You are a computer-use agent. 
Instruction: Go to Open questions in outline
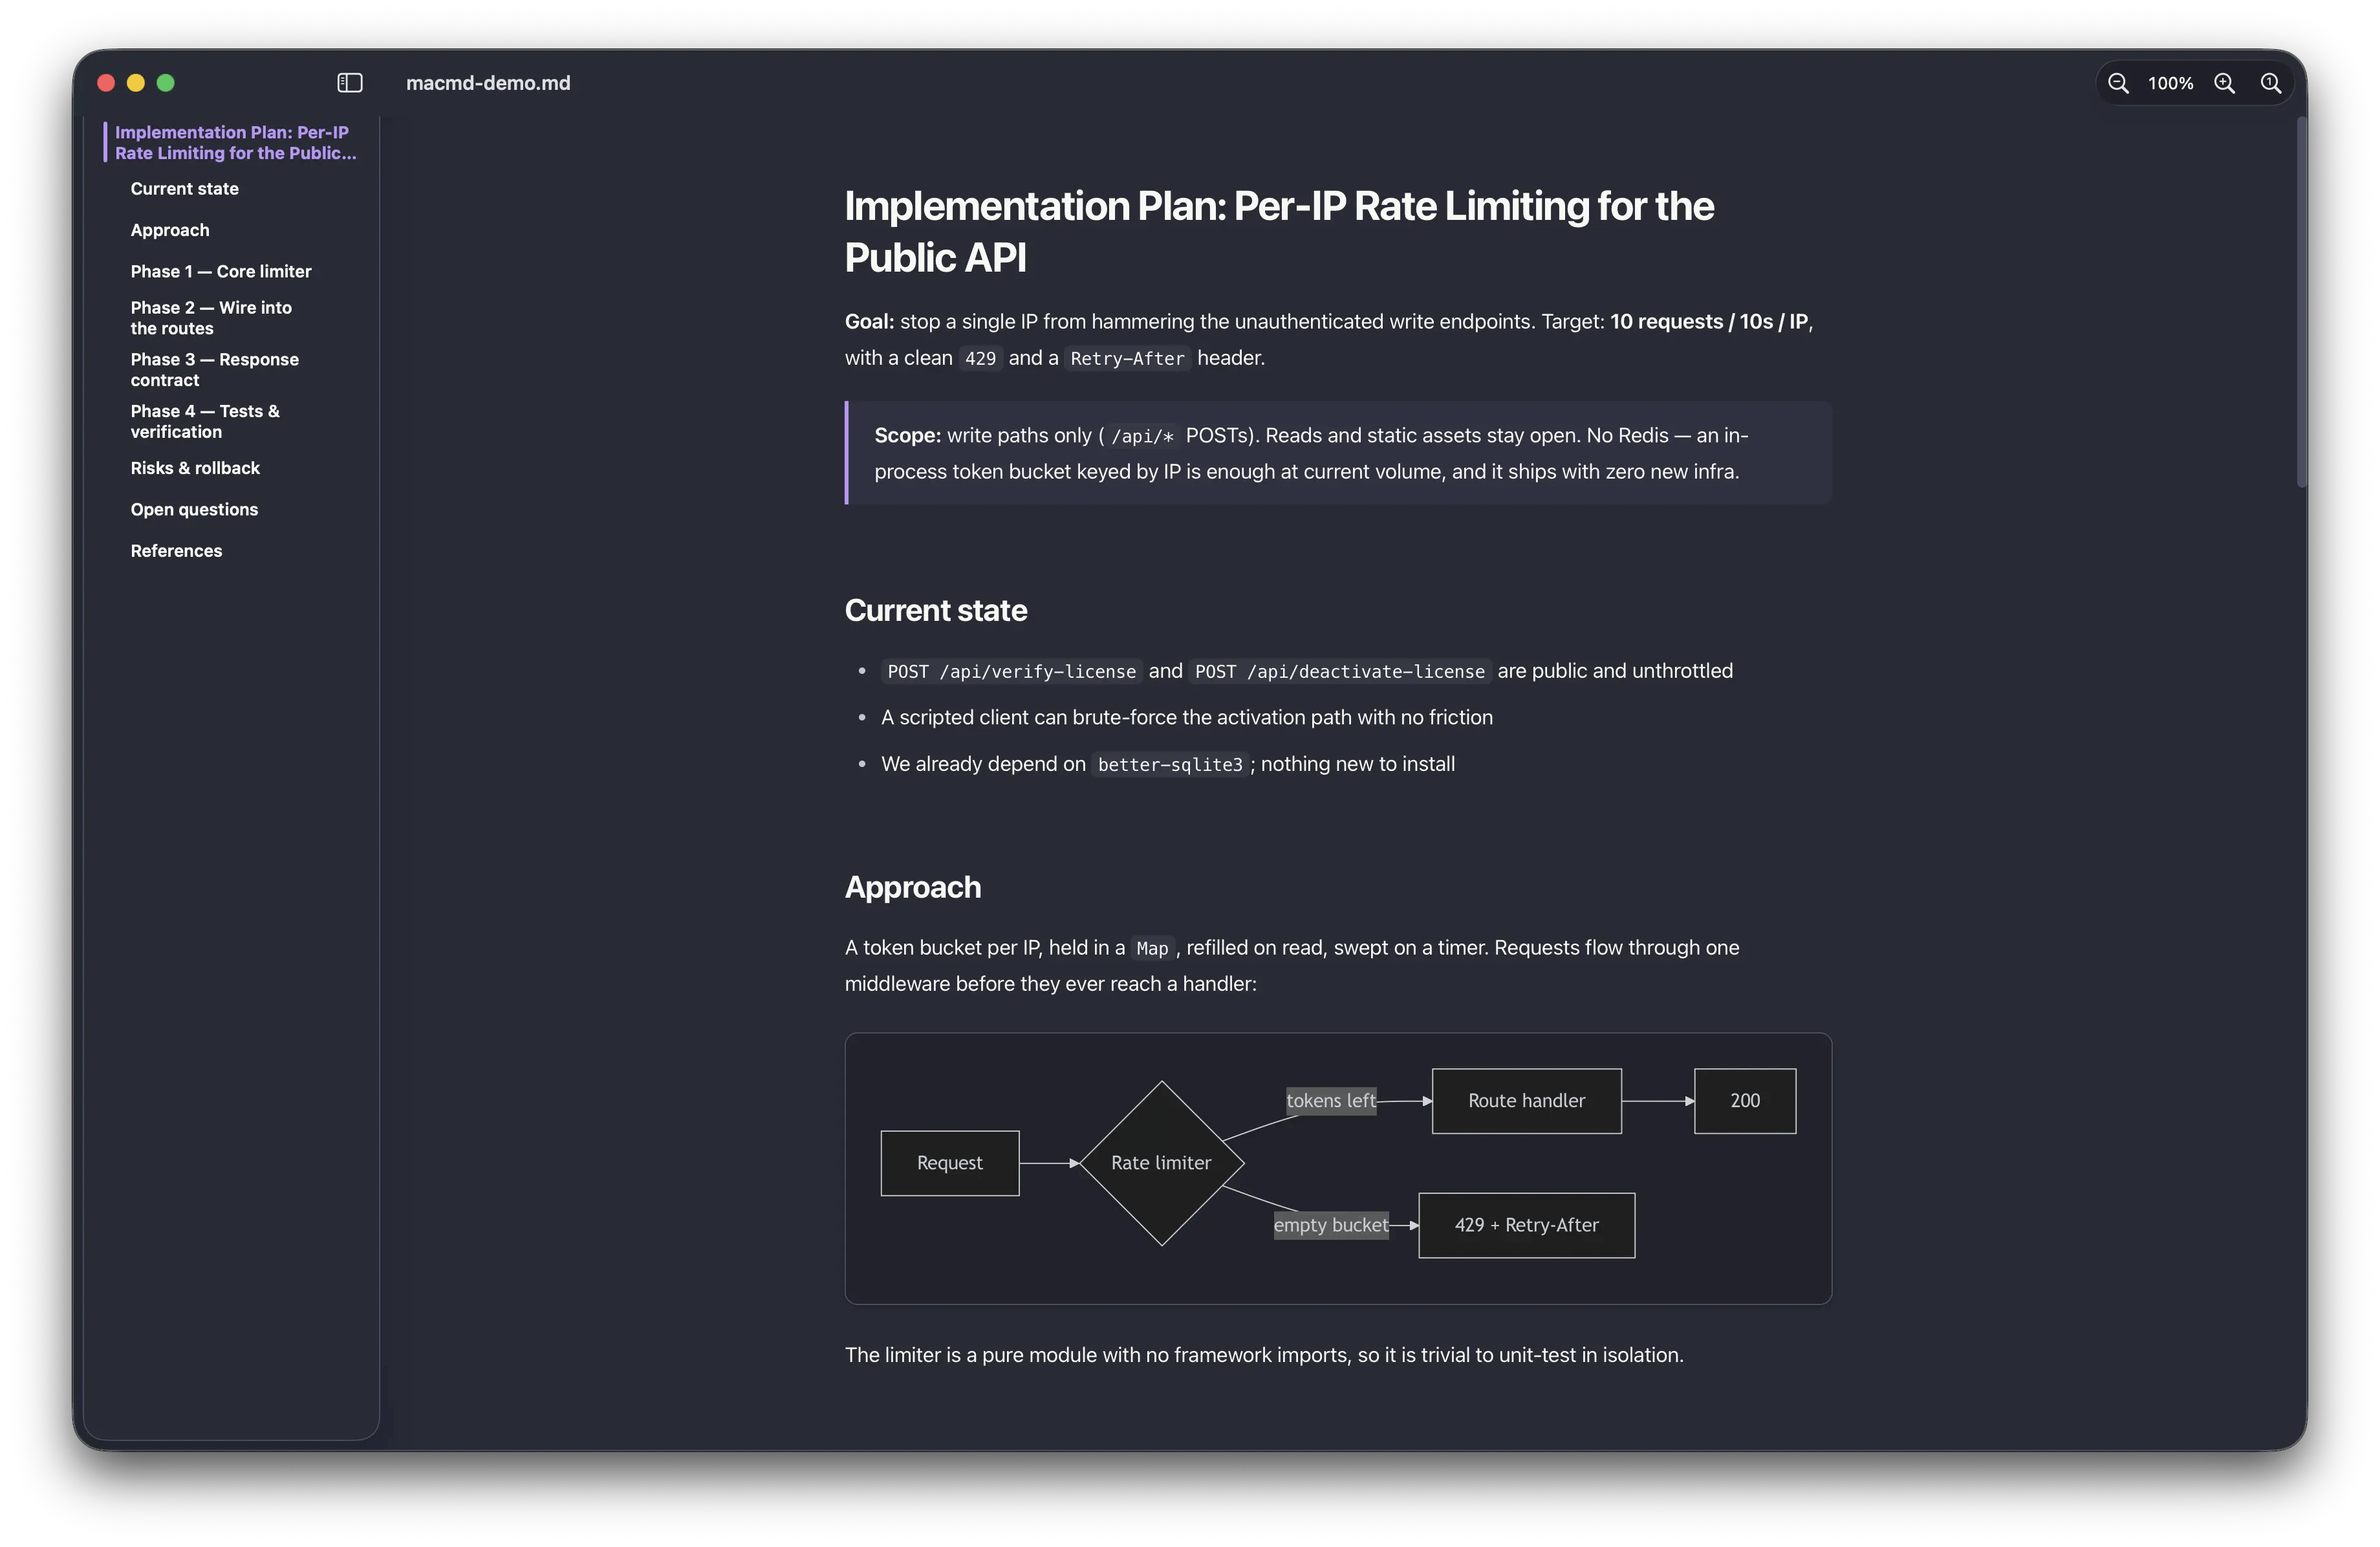point(194,509)
